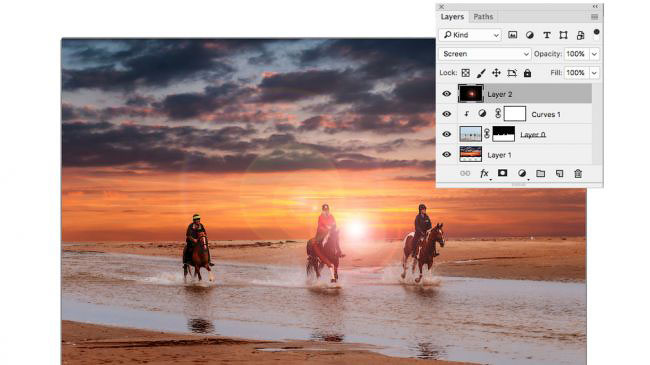Create a new layer icon

(560, 173)
